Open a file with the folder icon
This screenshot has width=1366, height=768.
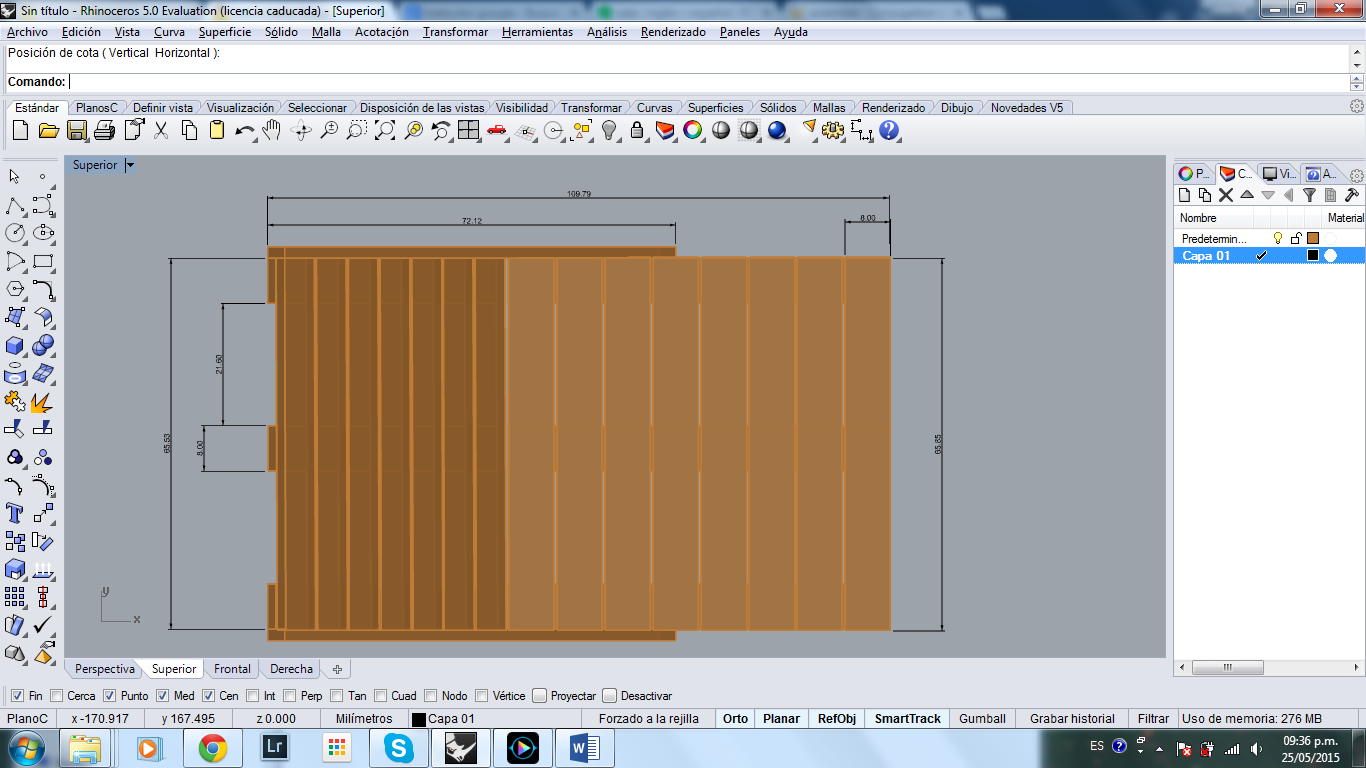point(48,130)
